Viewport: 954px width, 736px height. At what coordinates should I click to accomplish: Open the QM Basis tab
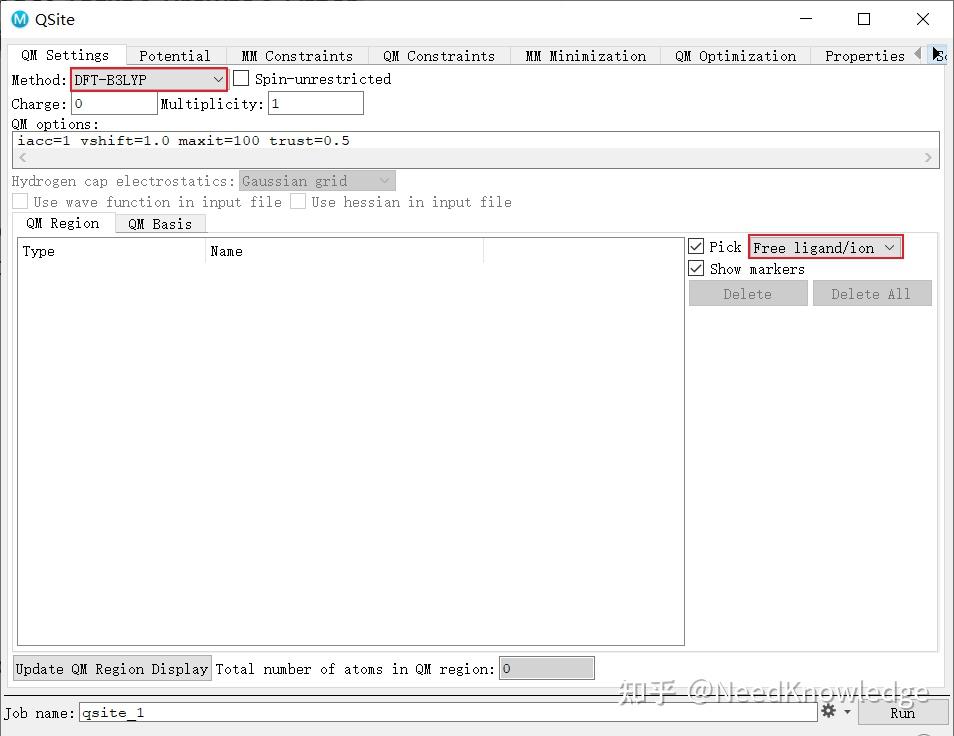160,223
